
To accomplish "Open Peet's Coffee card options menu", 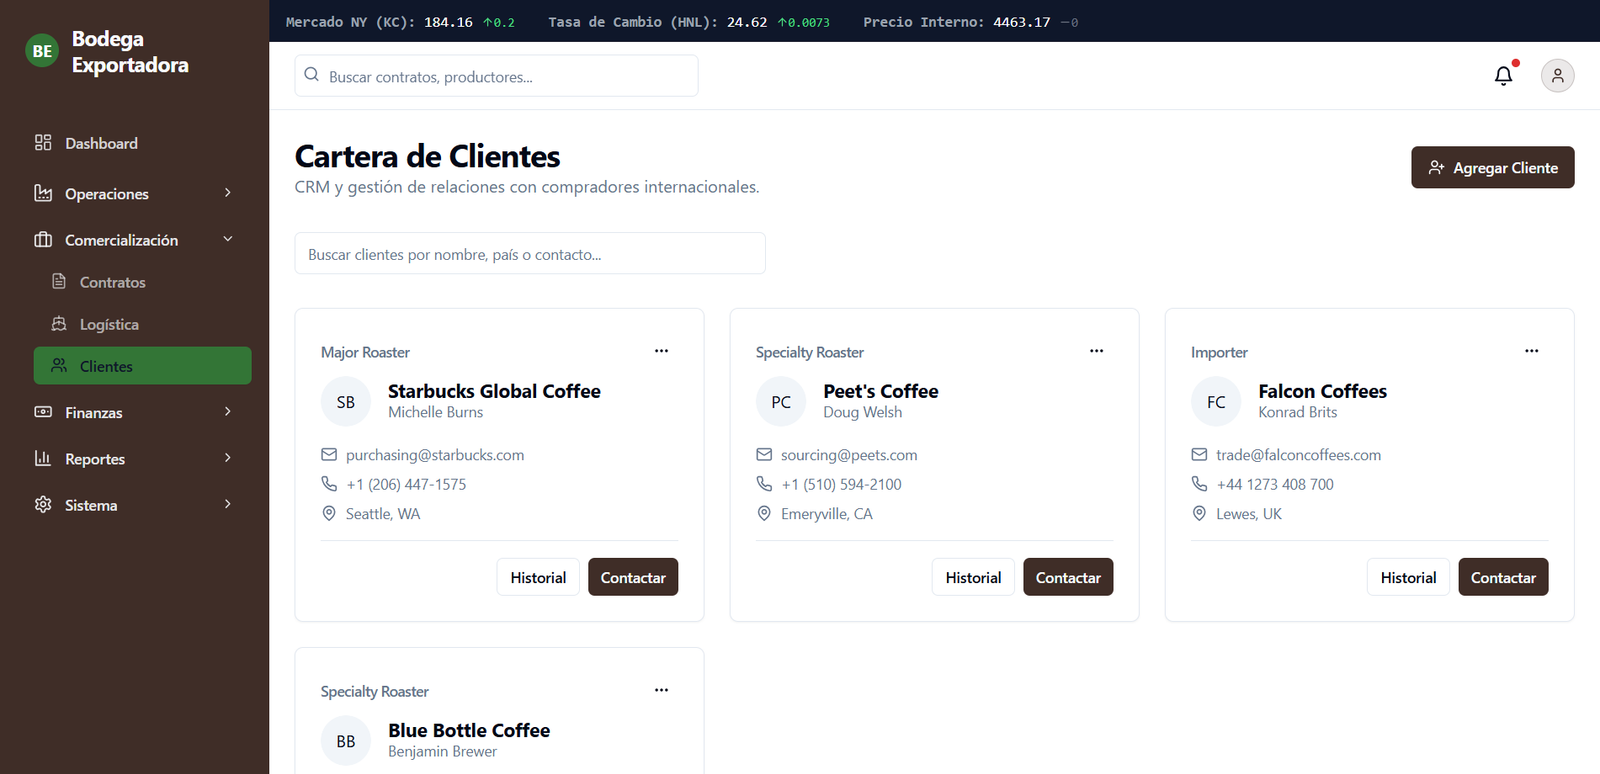I will (x=1096, y=351).
